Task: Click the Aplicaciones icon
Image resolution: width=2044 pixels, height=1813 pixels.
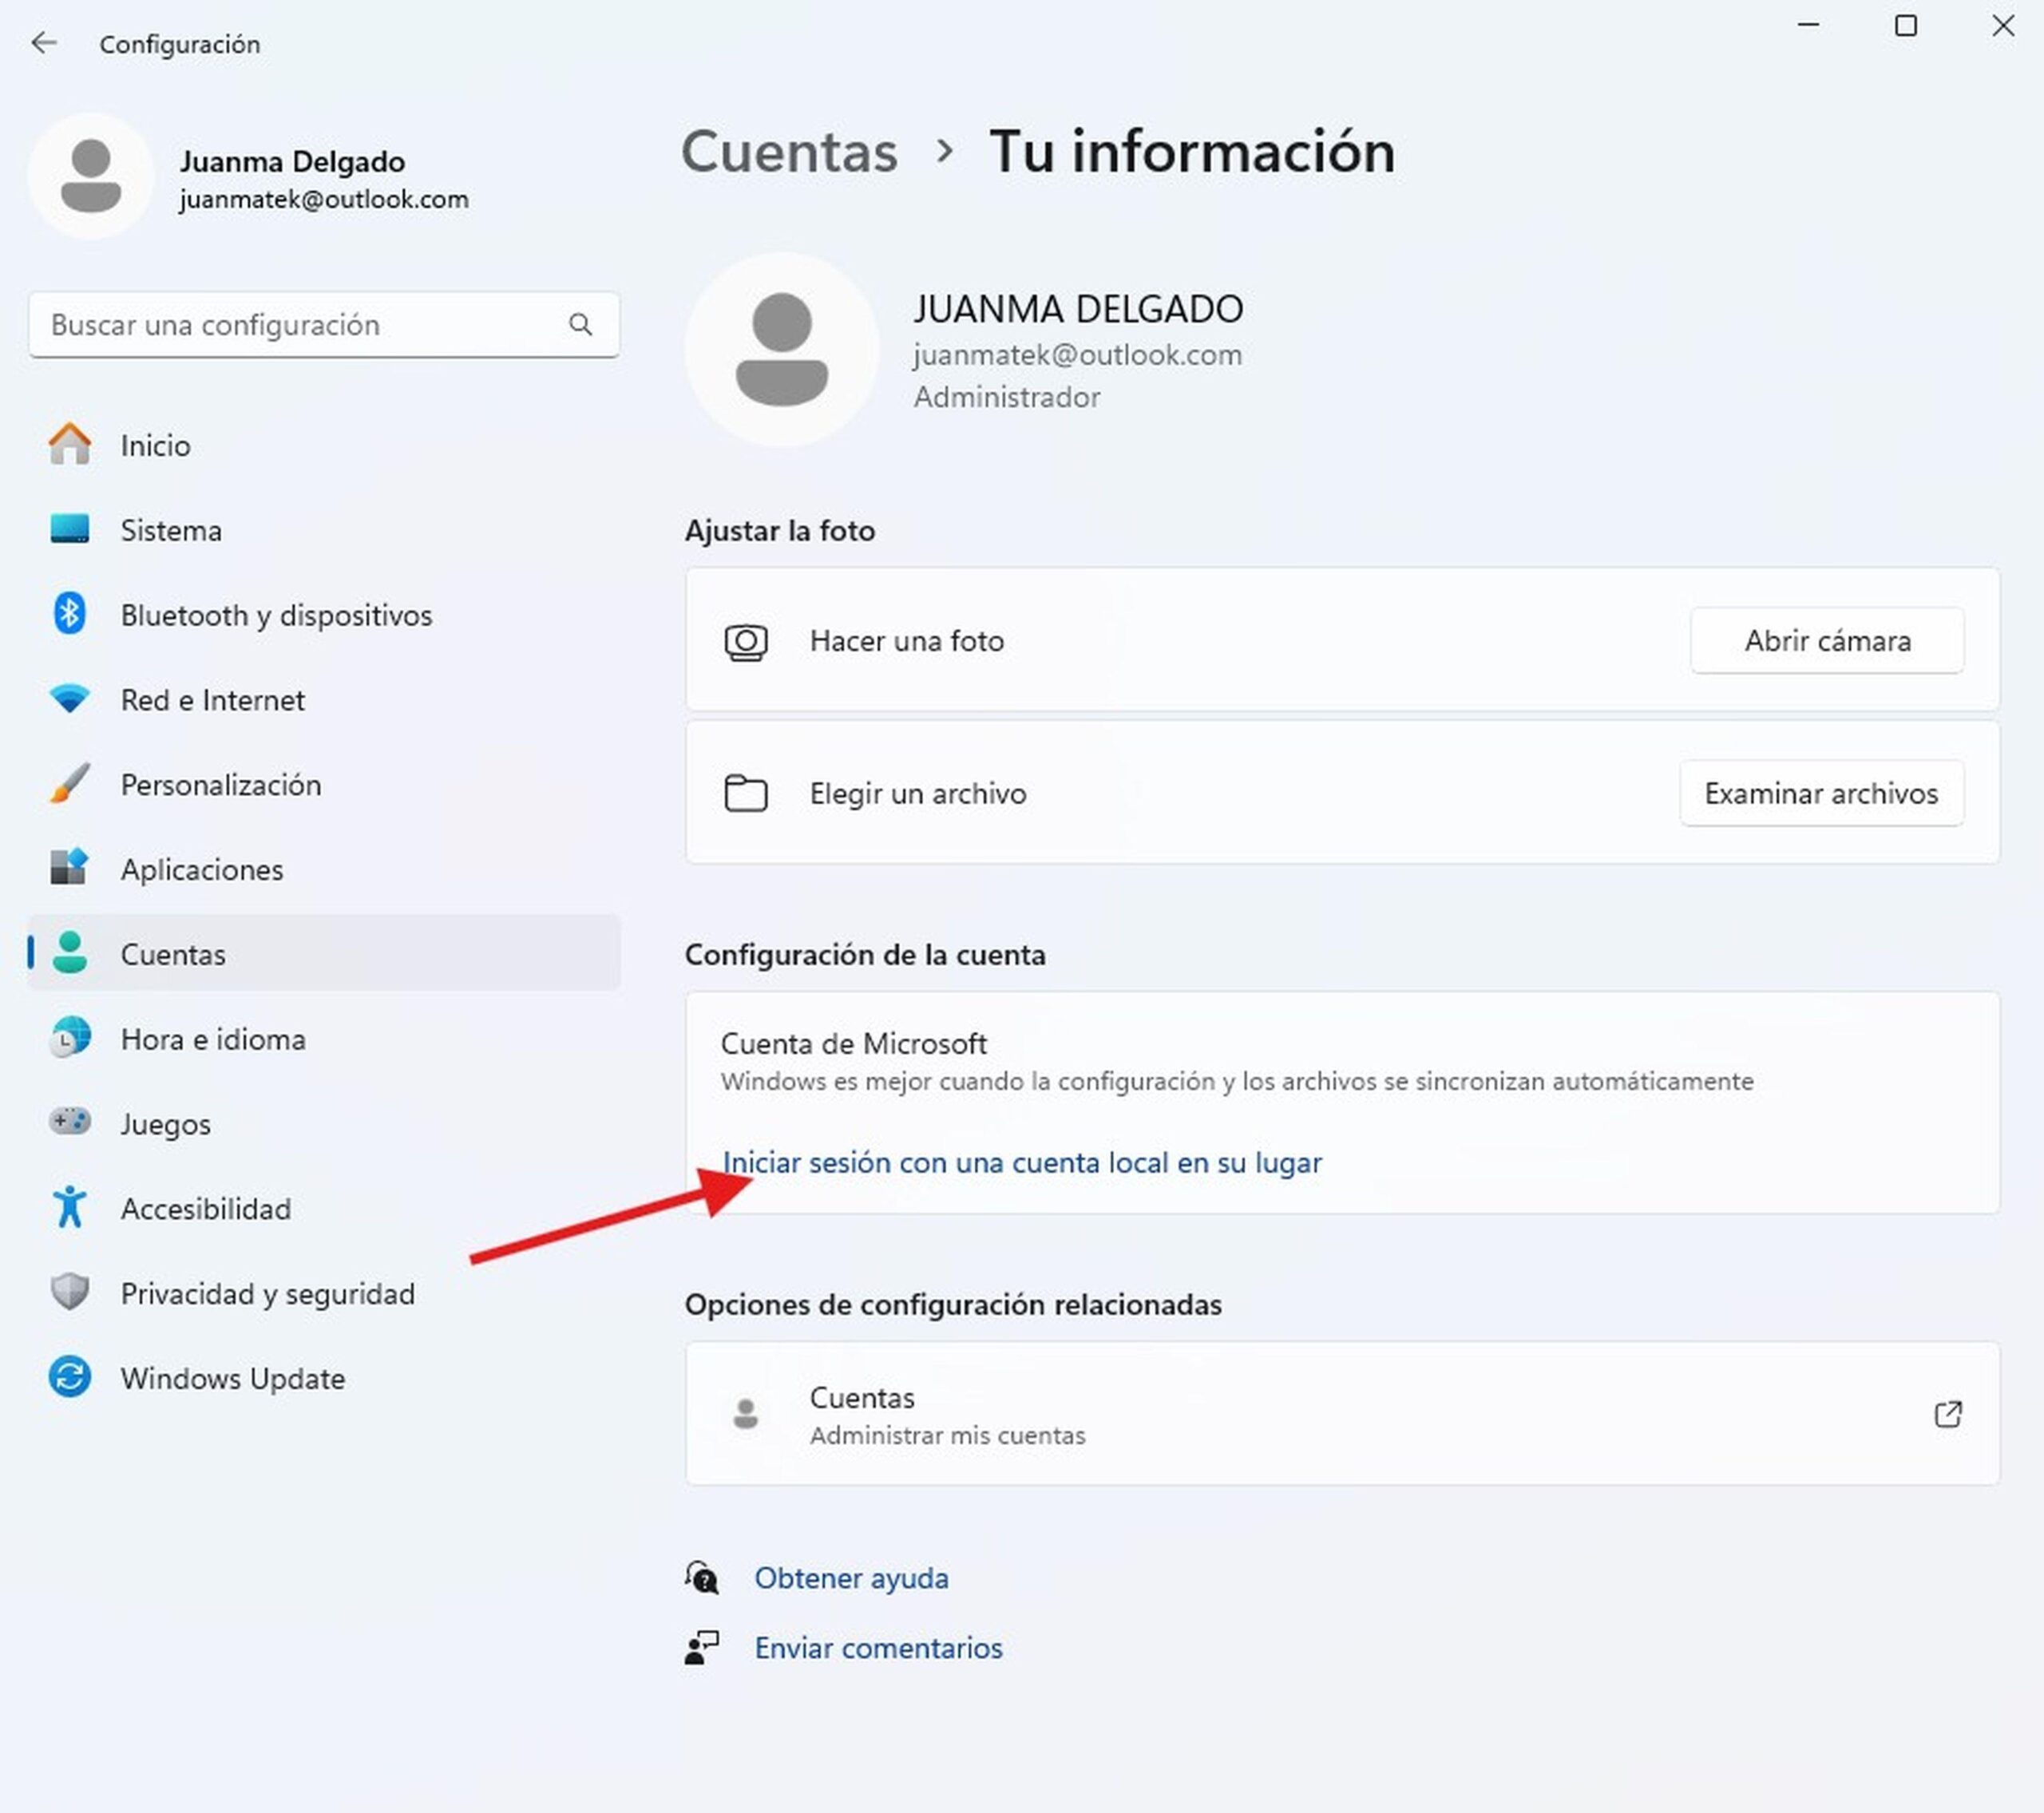Action: (70, 868)
